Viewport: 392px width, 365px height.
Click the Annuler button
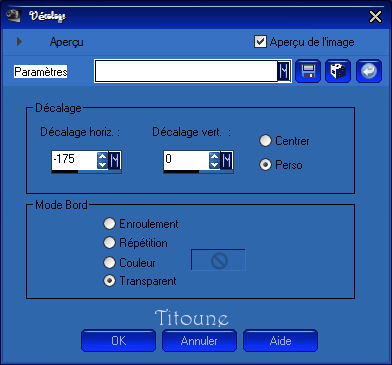199,341
